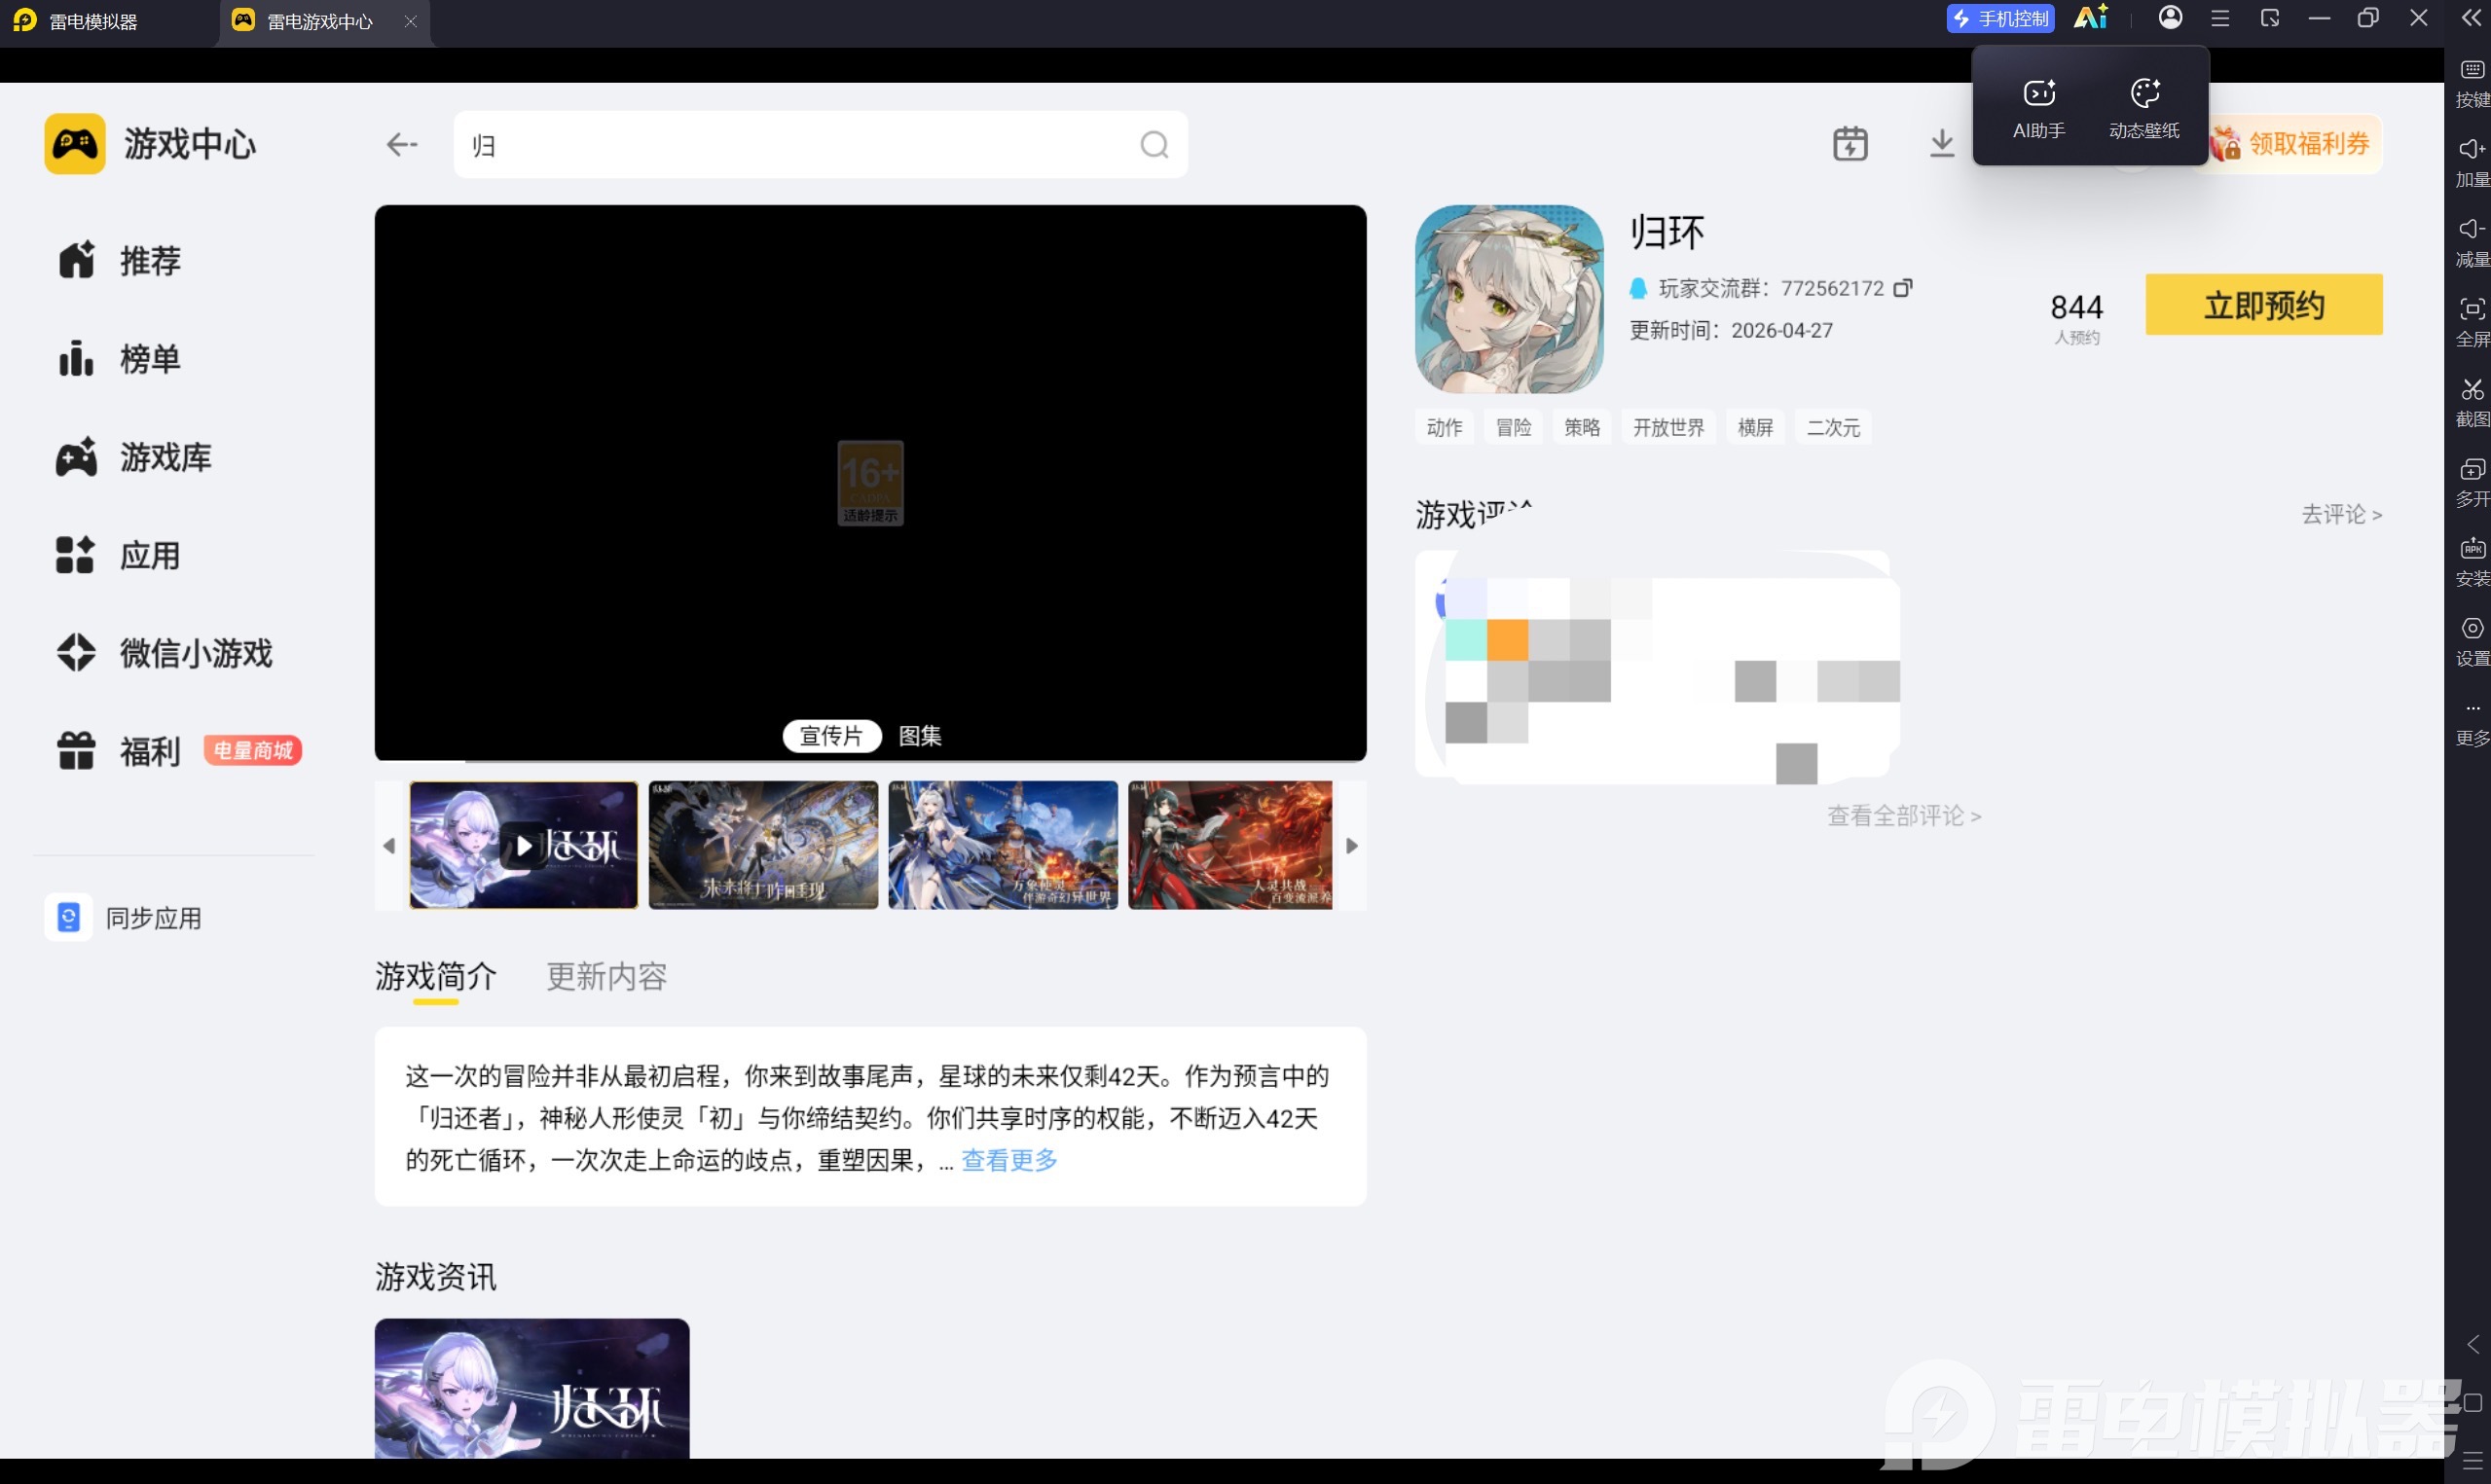Open the 动态壁纸 option
The height and width of the screenshot is (1484, 2491).
coord(2144,108)
